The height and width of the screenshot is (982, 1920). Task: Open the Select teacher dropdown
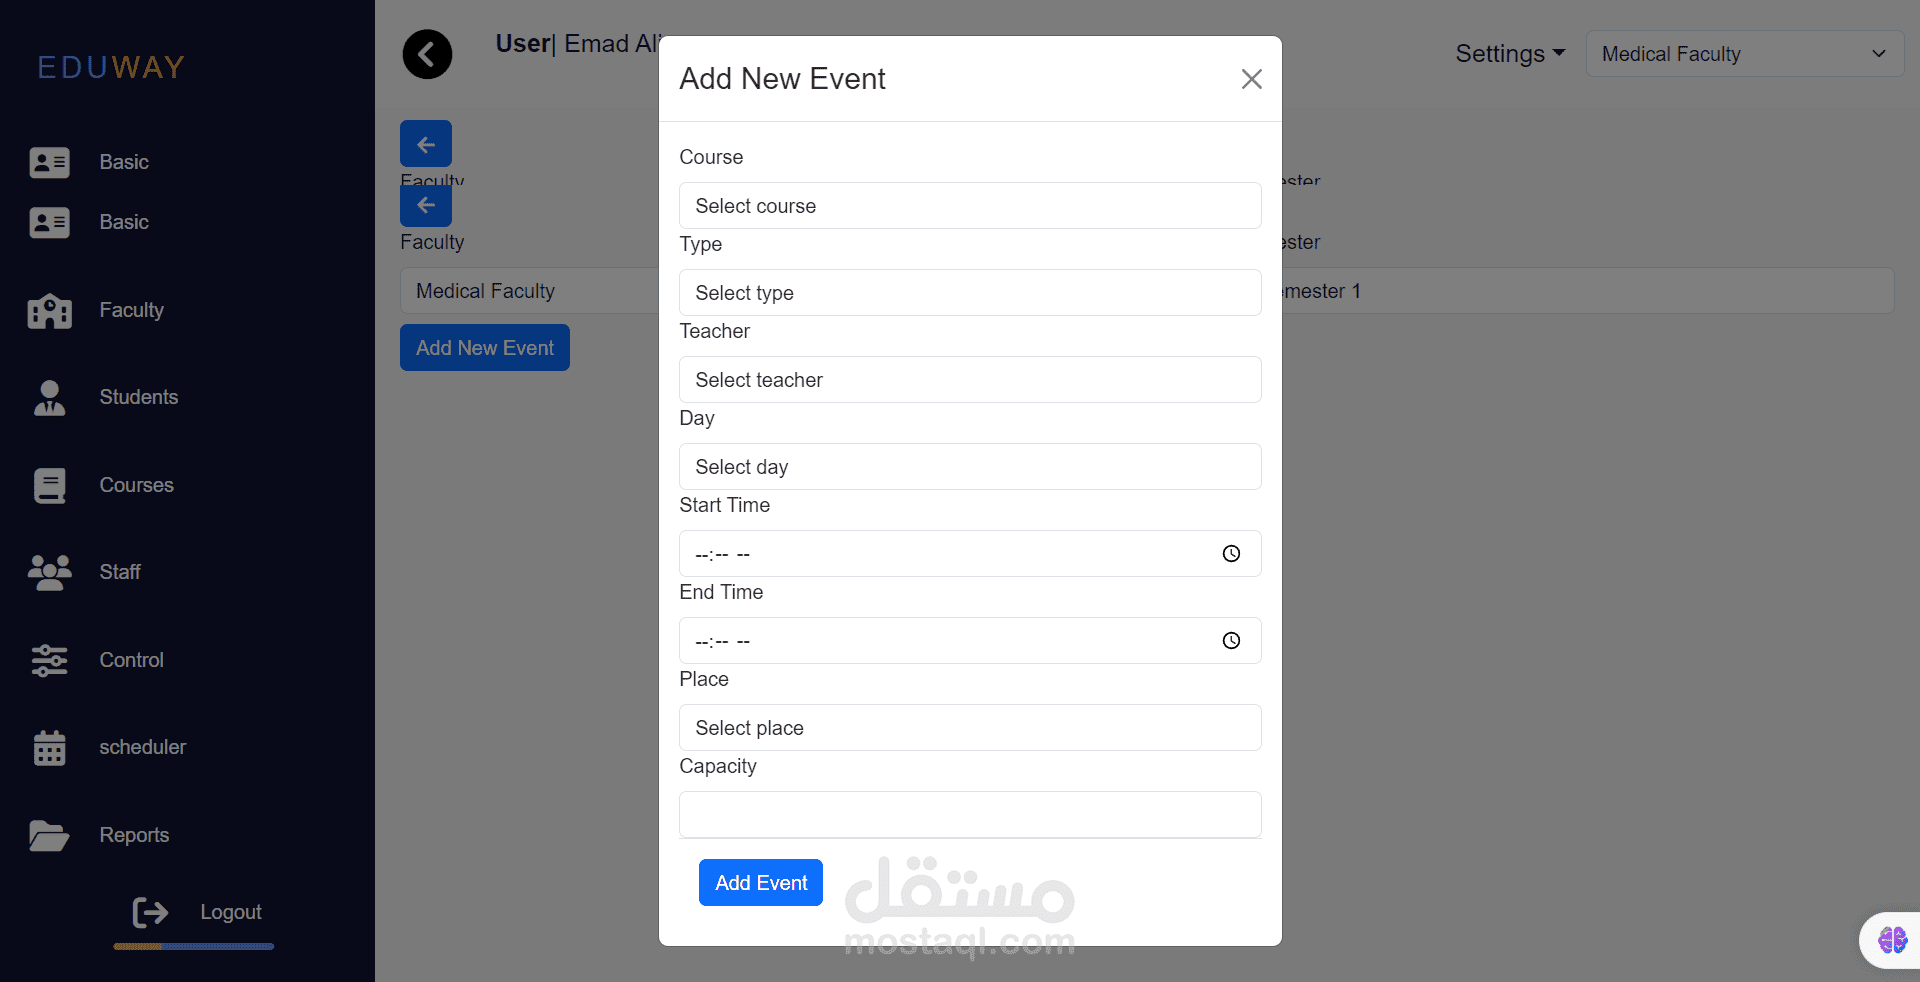coord(970,380)
